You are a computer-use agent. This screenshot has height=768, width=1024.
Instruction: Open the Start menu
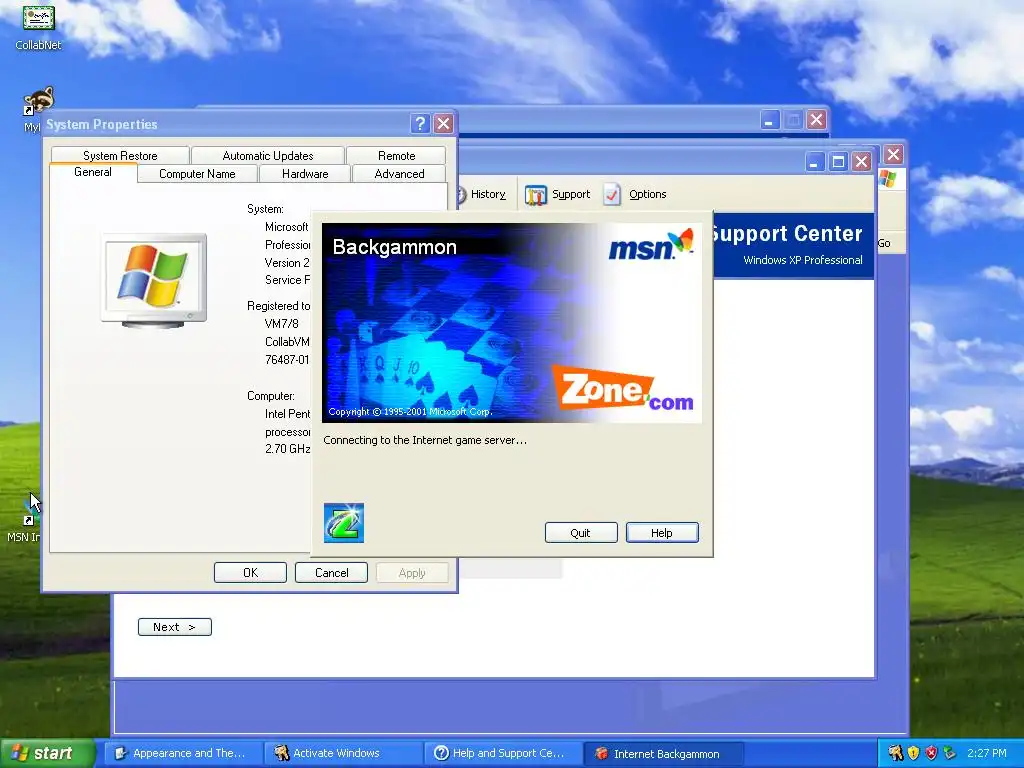[47, 753]
